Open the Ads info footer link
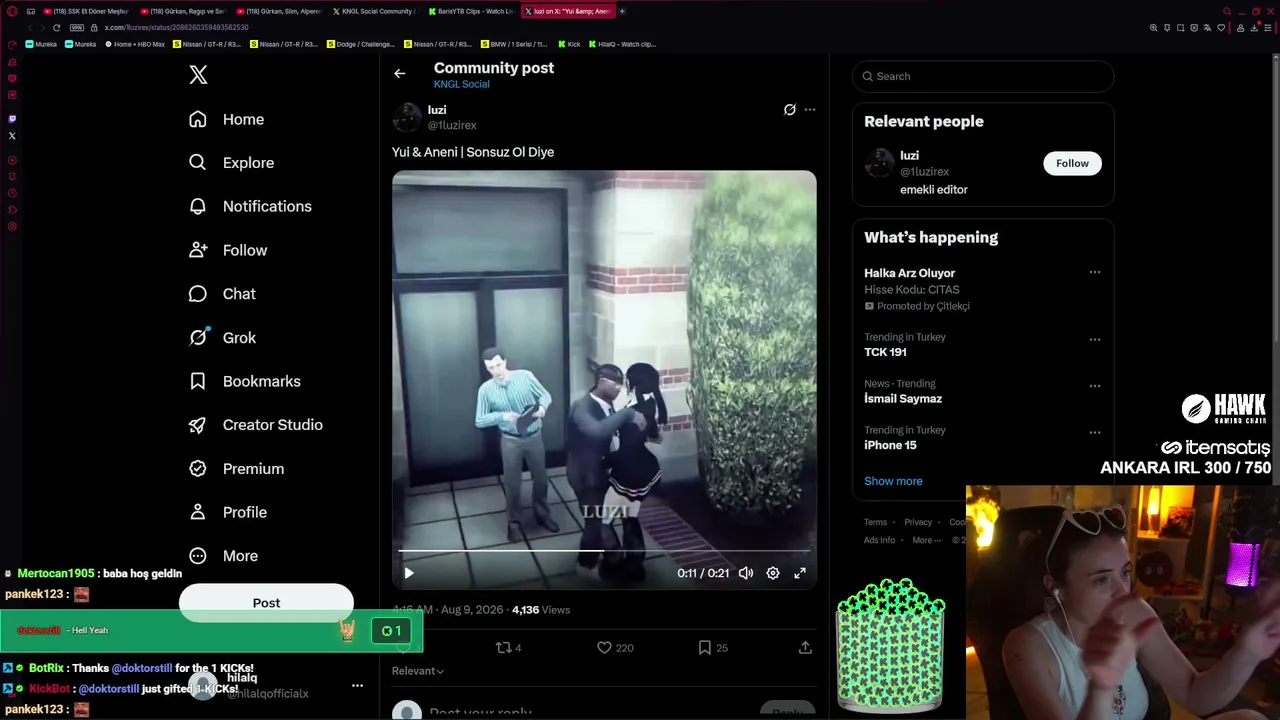Image resolution: width=1280 pixels, height=720 pixels. tap(880, 540)
